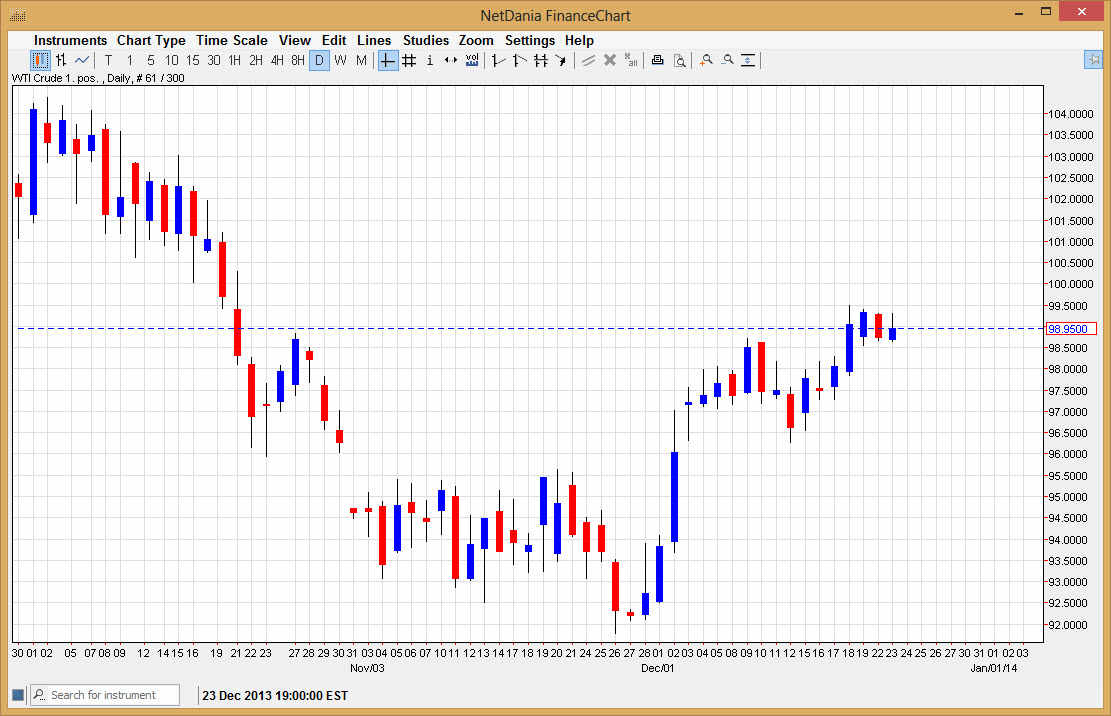The image size is (1111, 716).
Task: Maximize the NetDania FinanceChart window
Action: point(1046,11)
